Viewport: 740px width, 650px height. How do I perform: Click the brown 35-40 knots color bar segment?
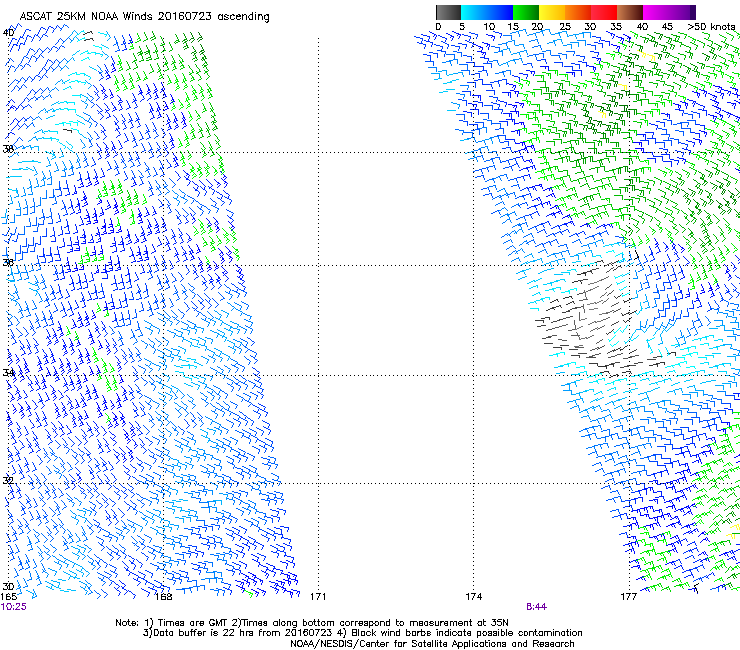point(630,12)
